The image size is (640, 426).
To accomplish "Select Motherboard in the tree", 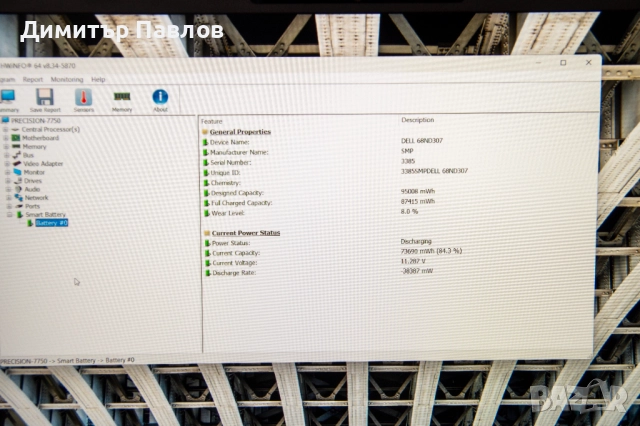I will pos(40,138).
